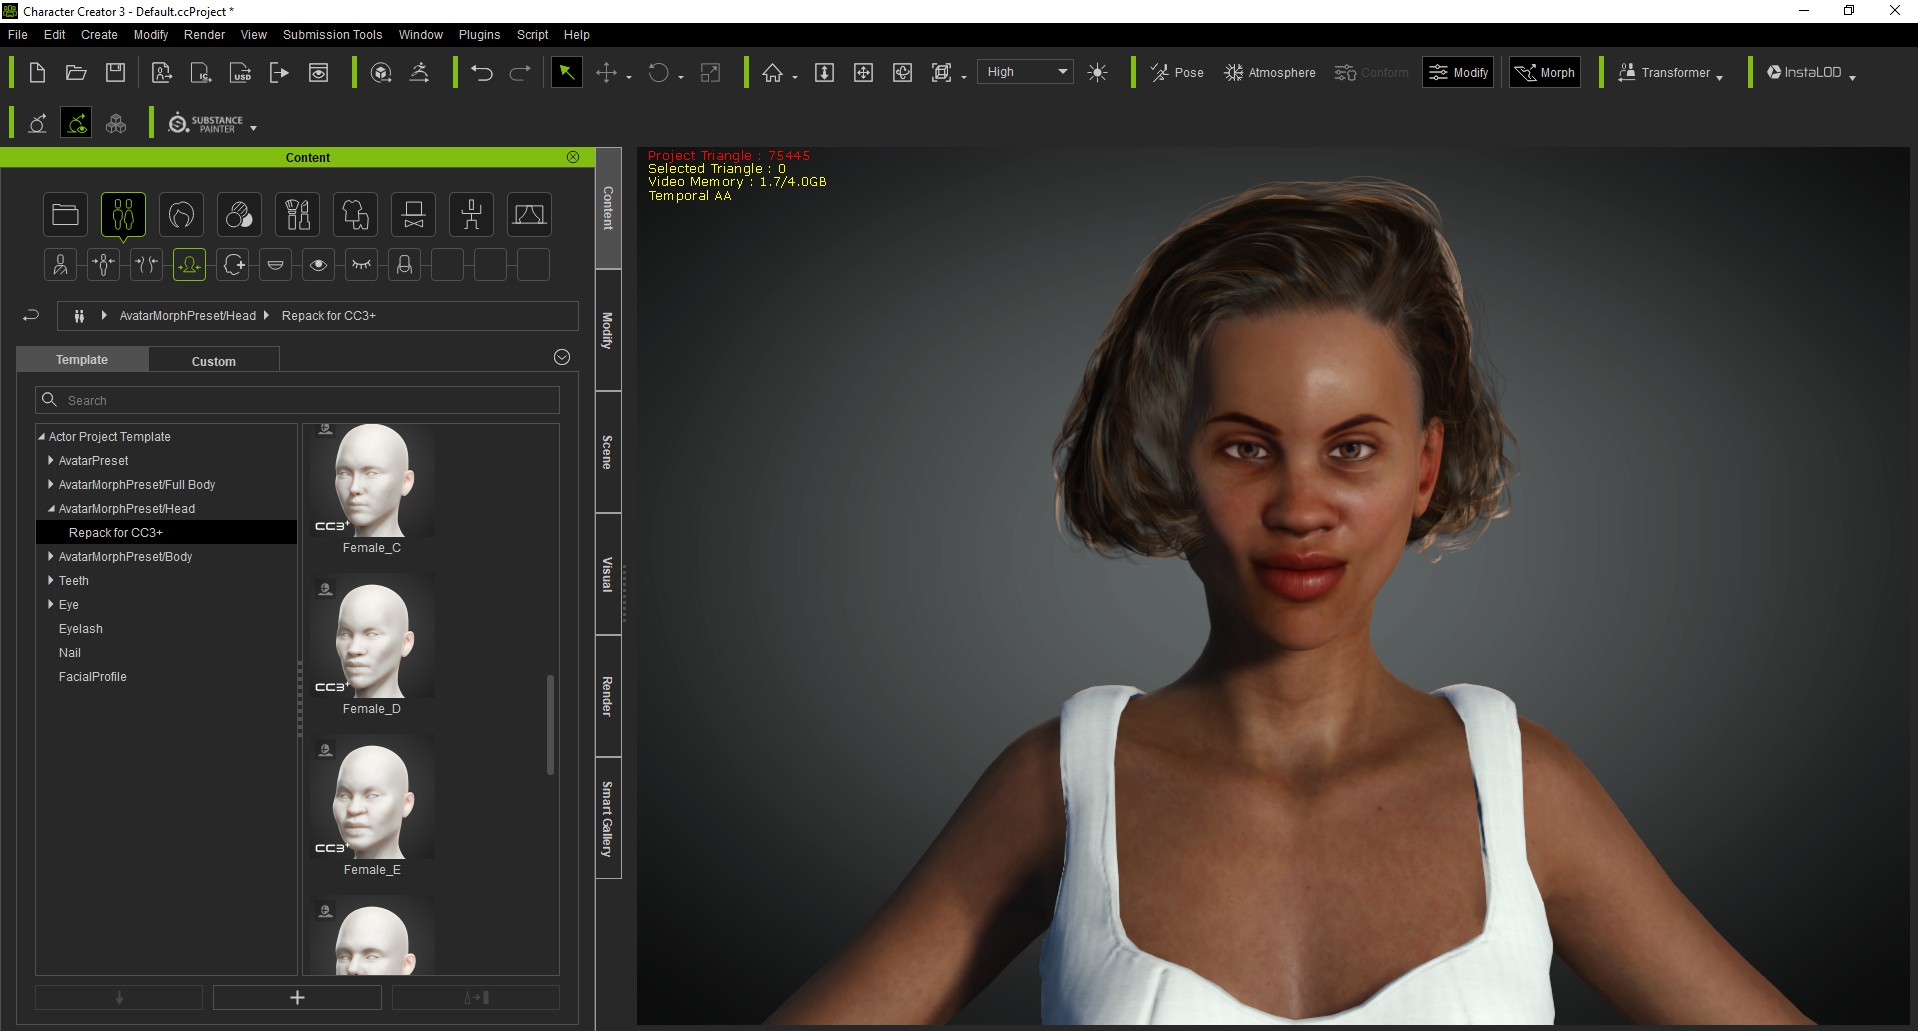Open project with folder icon
The width and height of the screenshot is (1918, 1031).
[76, 72]
